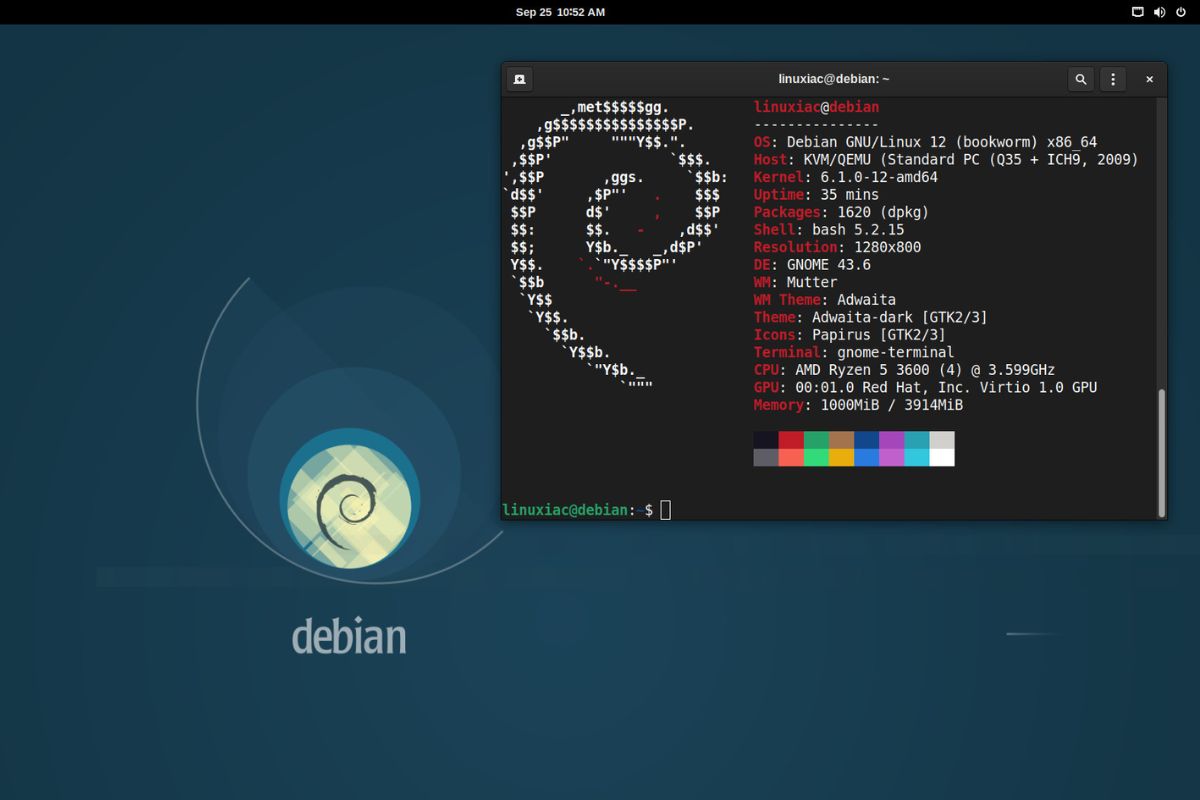Click the red "linuxiac@debian" neofetch header
Viewport: 1200px width, 800px height.
[x=816, y=107]
